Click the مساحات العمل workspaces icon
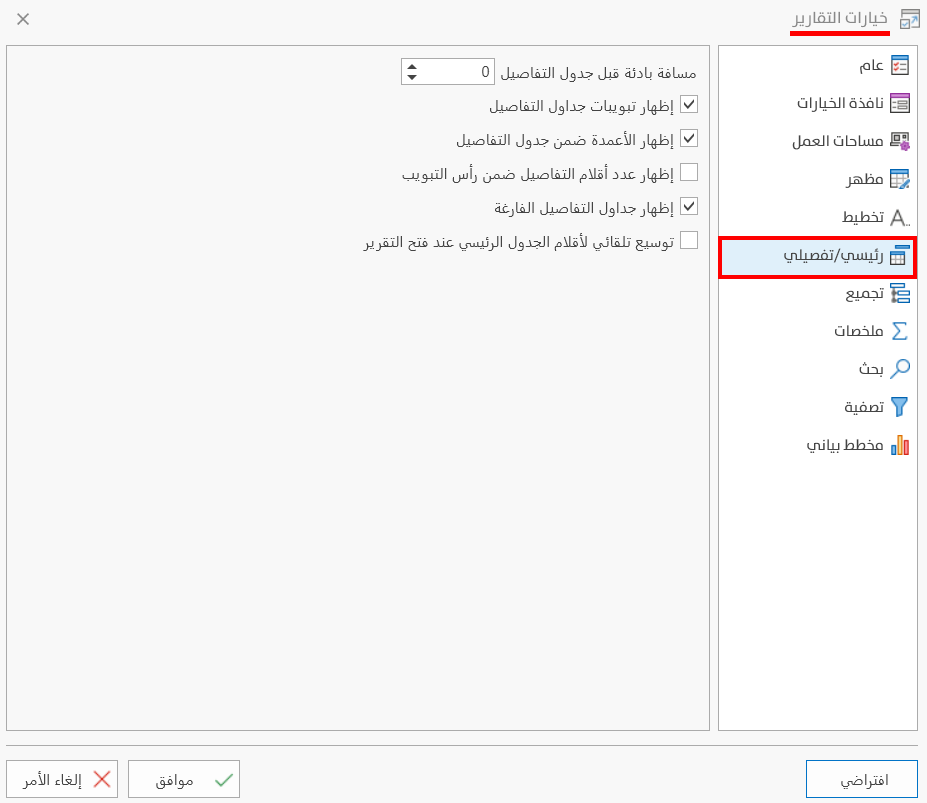Screen dimensions: 927x803 point(901,141)
